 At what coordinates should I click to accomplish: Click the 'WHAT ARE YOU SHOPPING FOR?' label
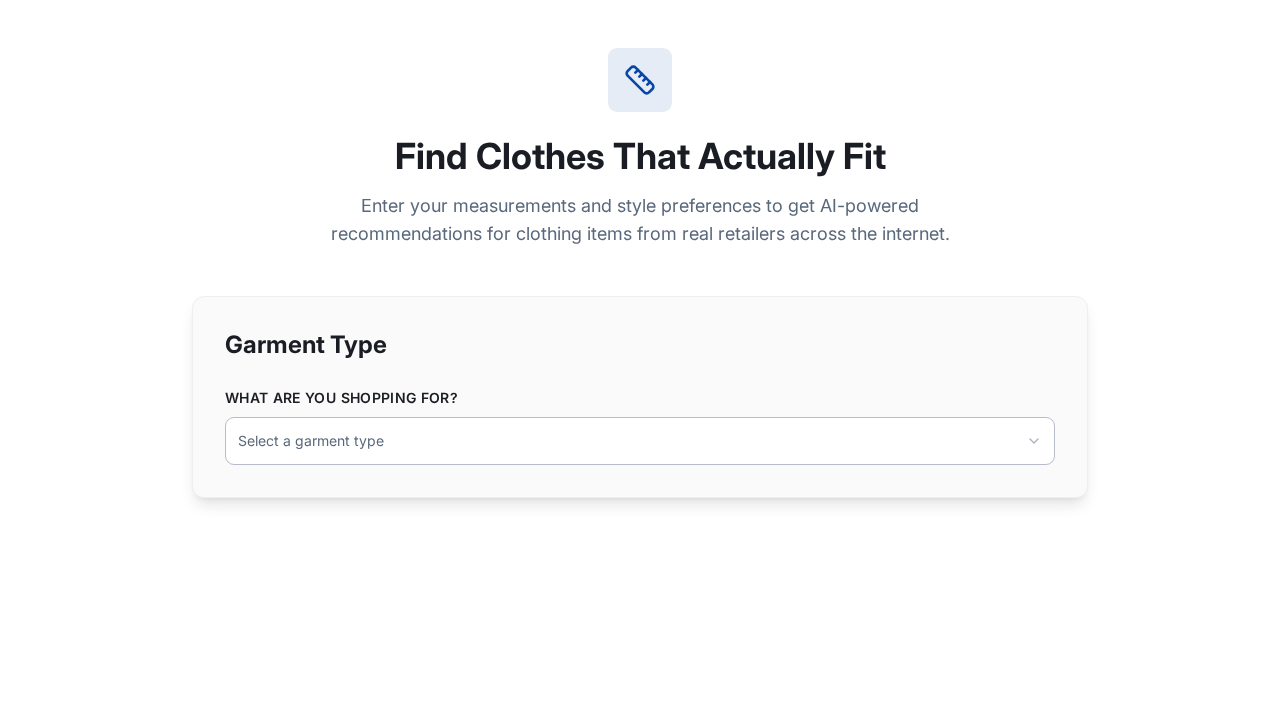(341, 398)
